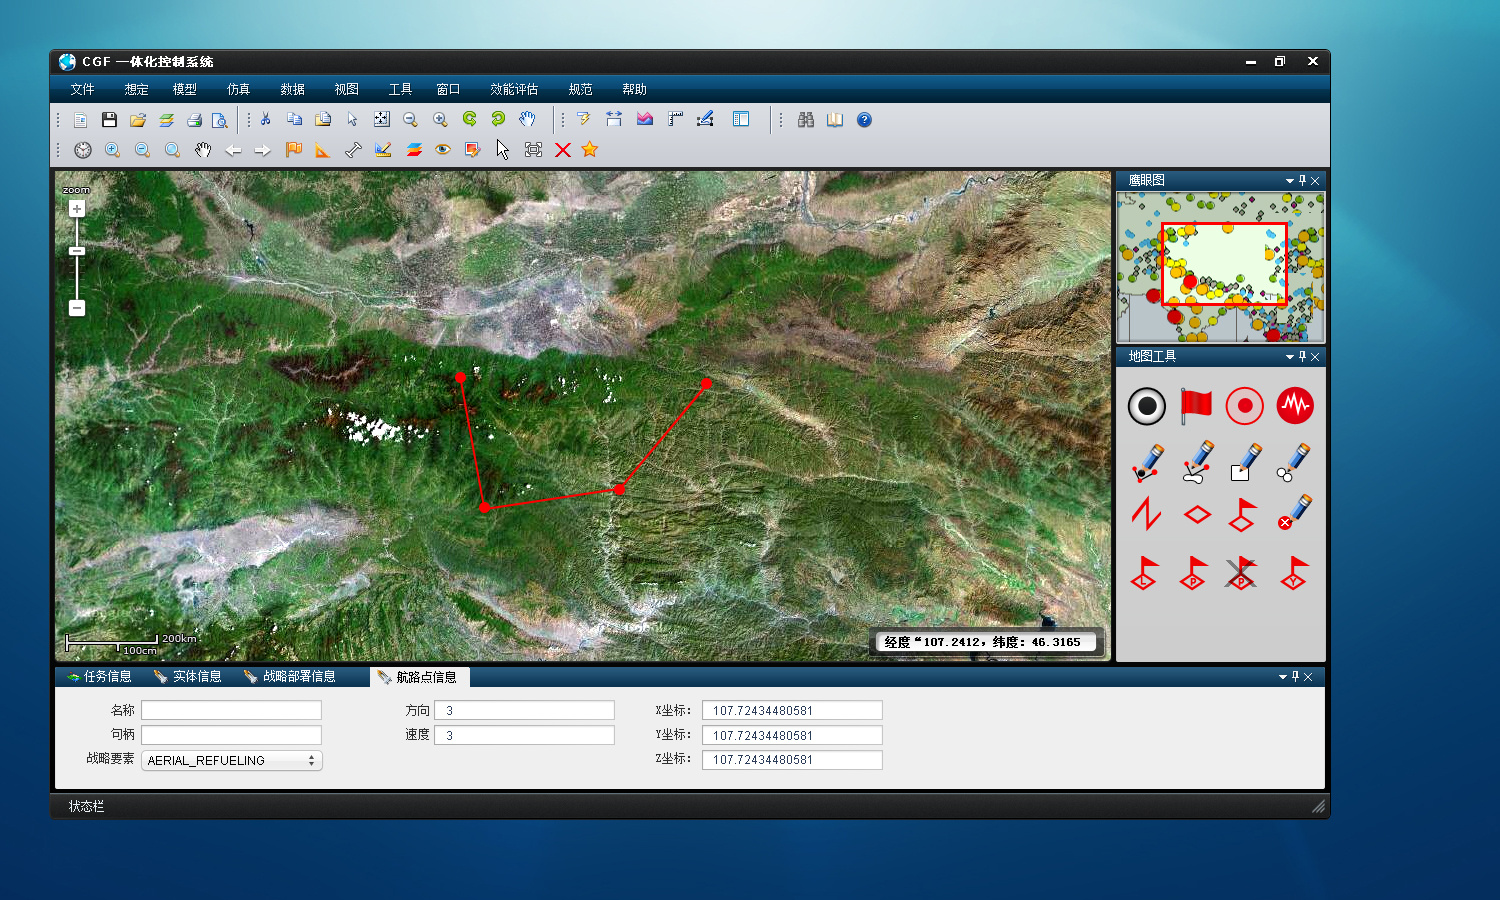This screenshot has width=1500, height=900.
Task: Click the open book icon
Action: 835,120
